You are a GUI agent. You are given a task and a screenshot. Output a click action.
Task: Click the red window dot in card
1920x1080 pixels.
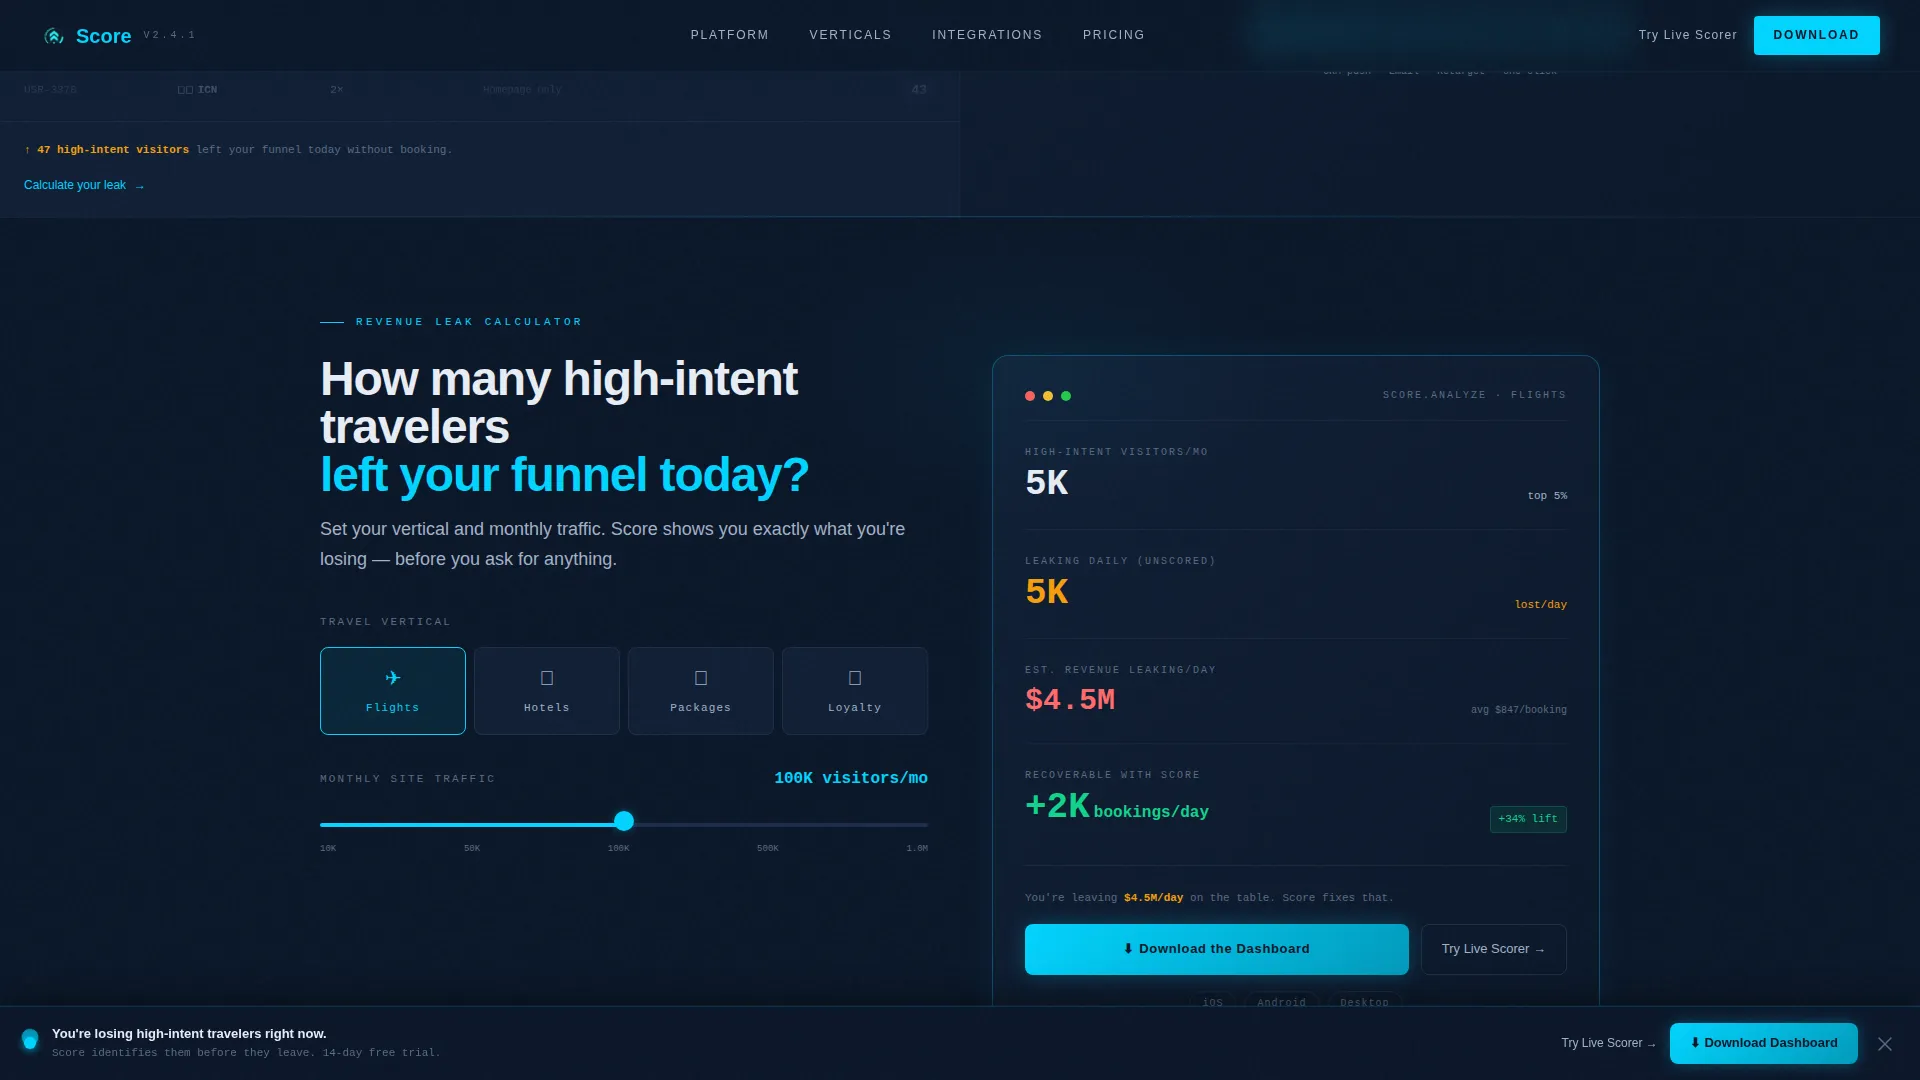[1030, 396]
